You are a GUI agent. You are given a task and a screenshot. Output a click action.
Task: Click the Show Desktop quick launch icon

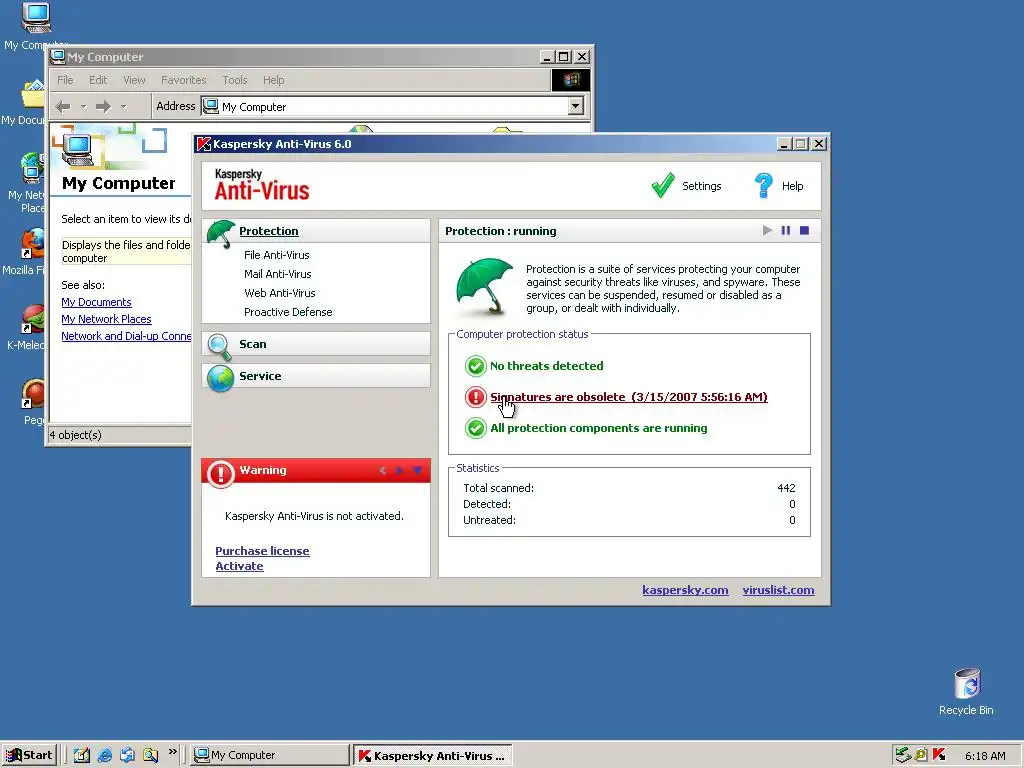(82, 755)
